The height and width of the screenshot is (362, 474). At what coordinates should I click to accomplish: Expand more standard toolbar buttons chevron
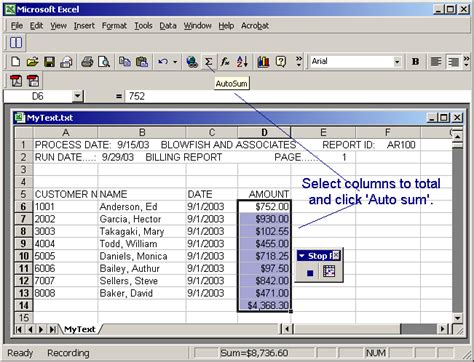point(299,61)
